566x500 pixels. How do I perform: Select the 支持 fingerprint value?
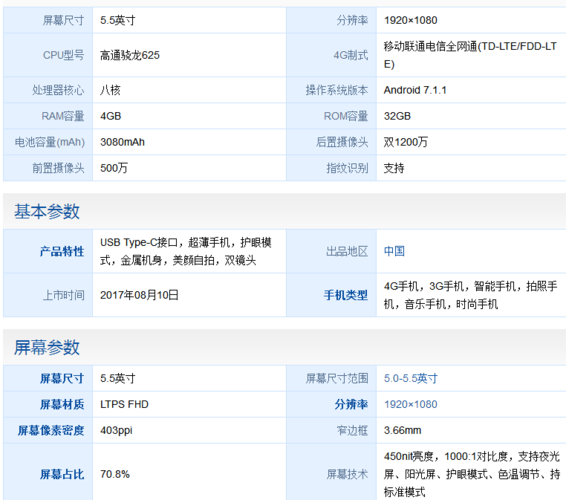[x=394, y=168]
